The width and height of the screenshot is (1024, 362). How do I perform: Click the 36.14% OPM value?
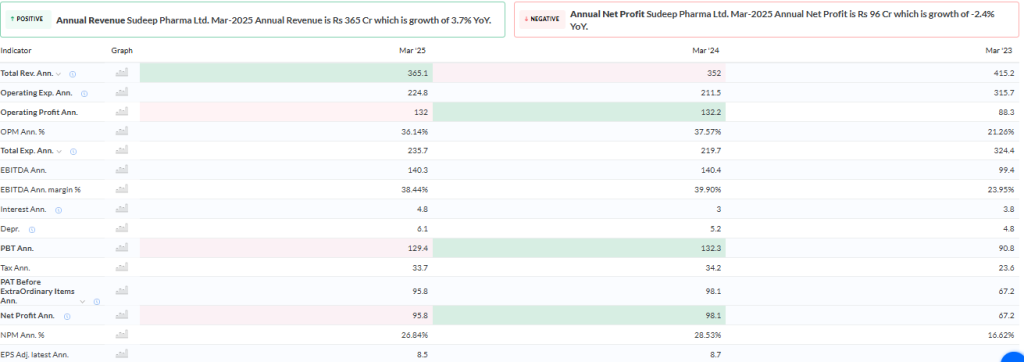point(415,132)
